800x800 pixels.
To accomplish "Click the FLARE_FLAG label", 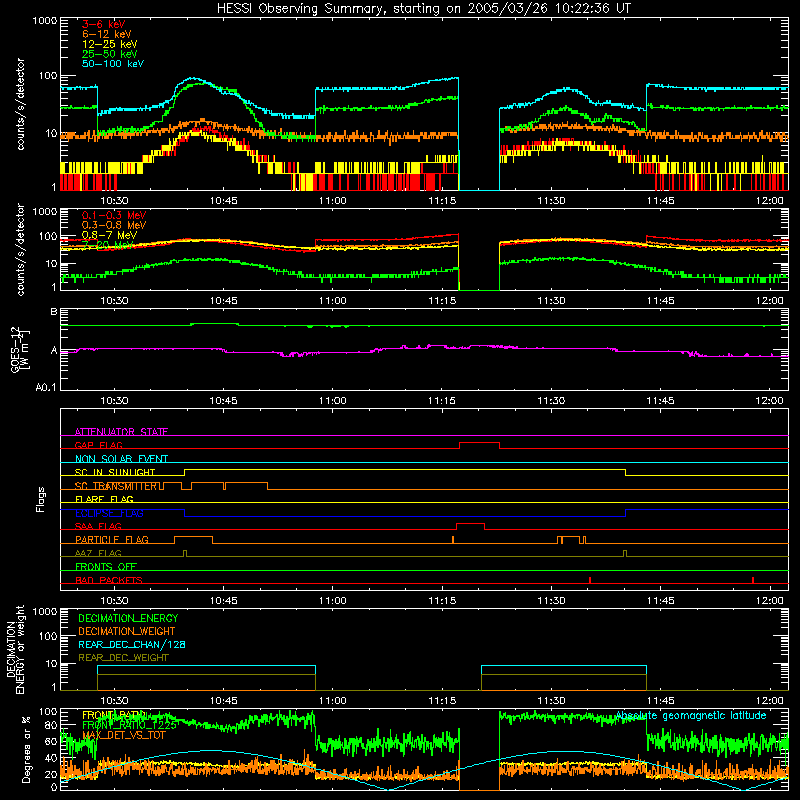I will (x=104, y=499).
